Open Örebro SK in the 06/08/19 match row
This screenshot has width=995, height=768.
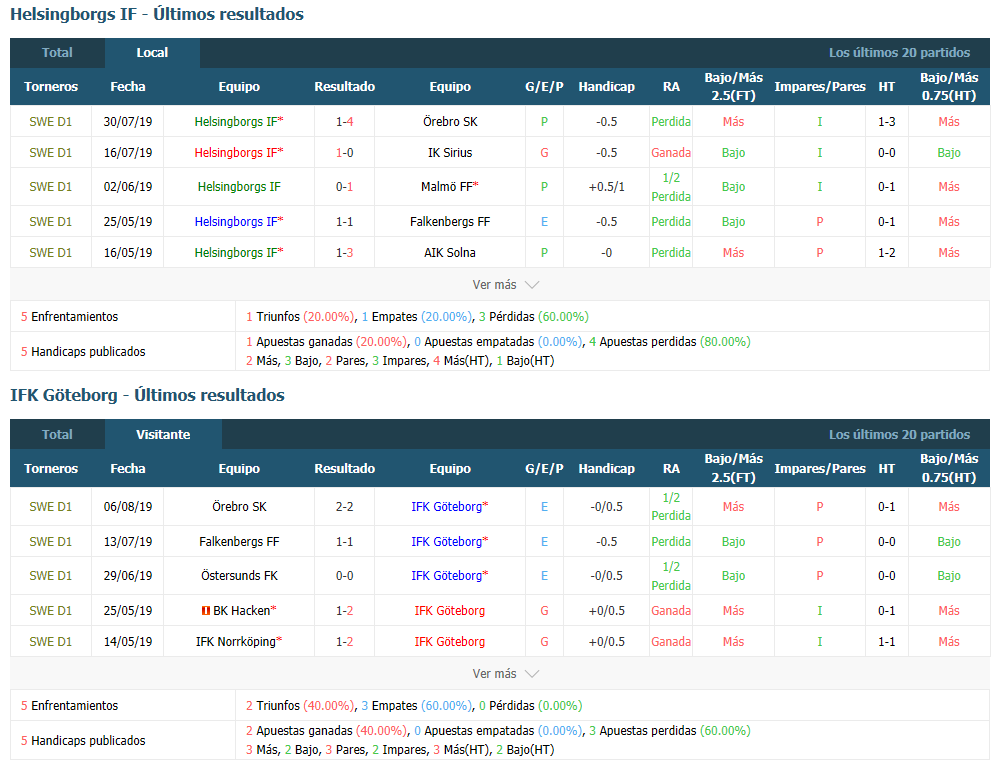[239, 506]
